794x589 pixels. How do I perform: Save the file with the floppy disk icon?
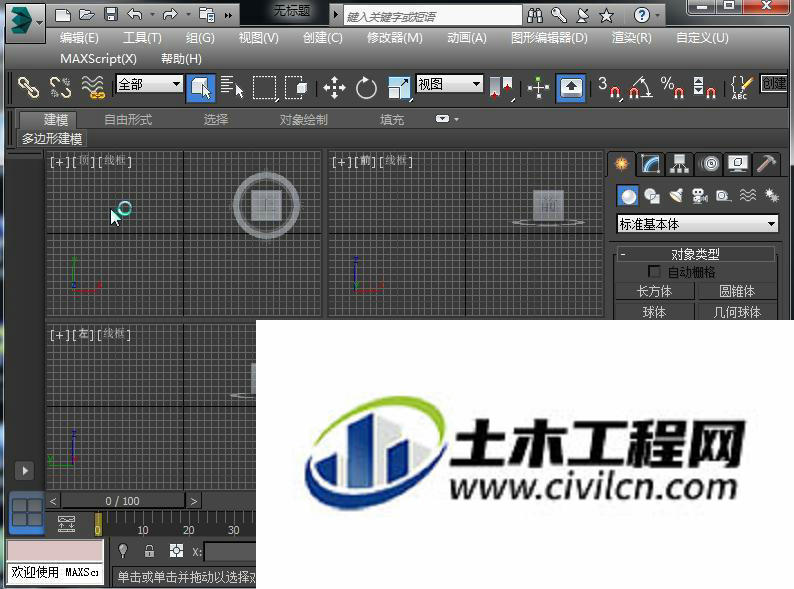tap(111, 15)
